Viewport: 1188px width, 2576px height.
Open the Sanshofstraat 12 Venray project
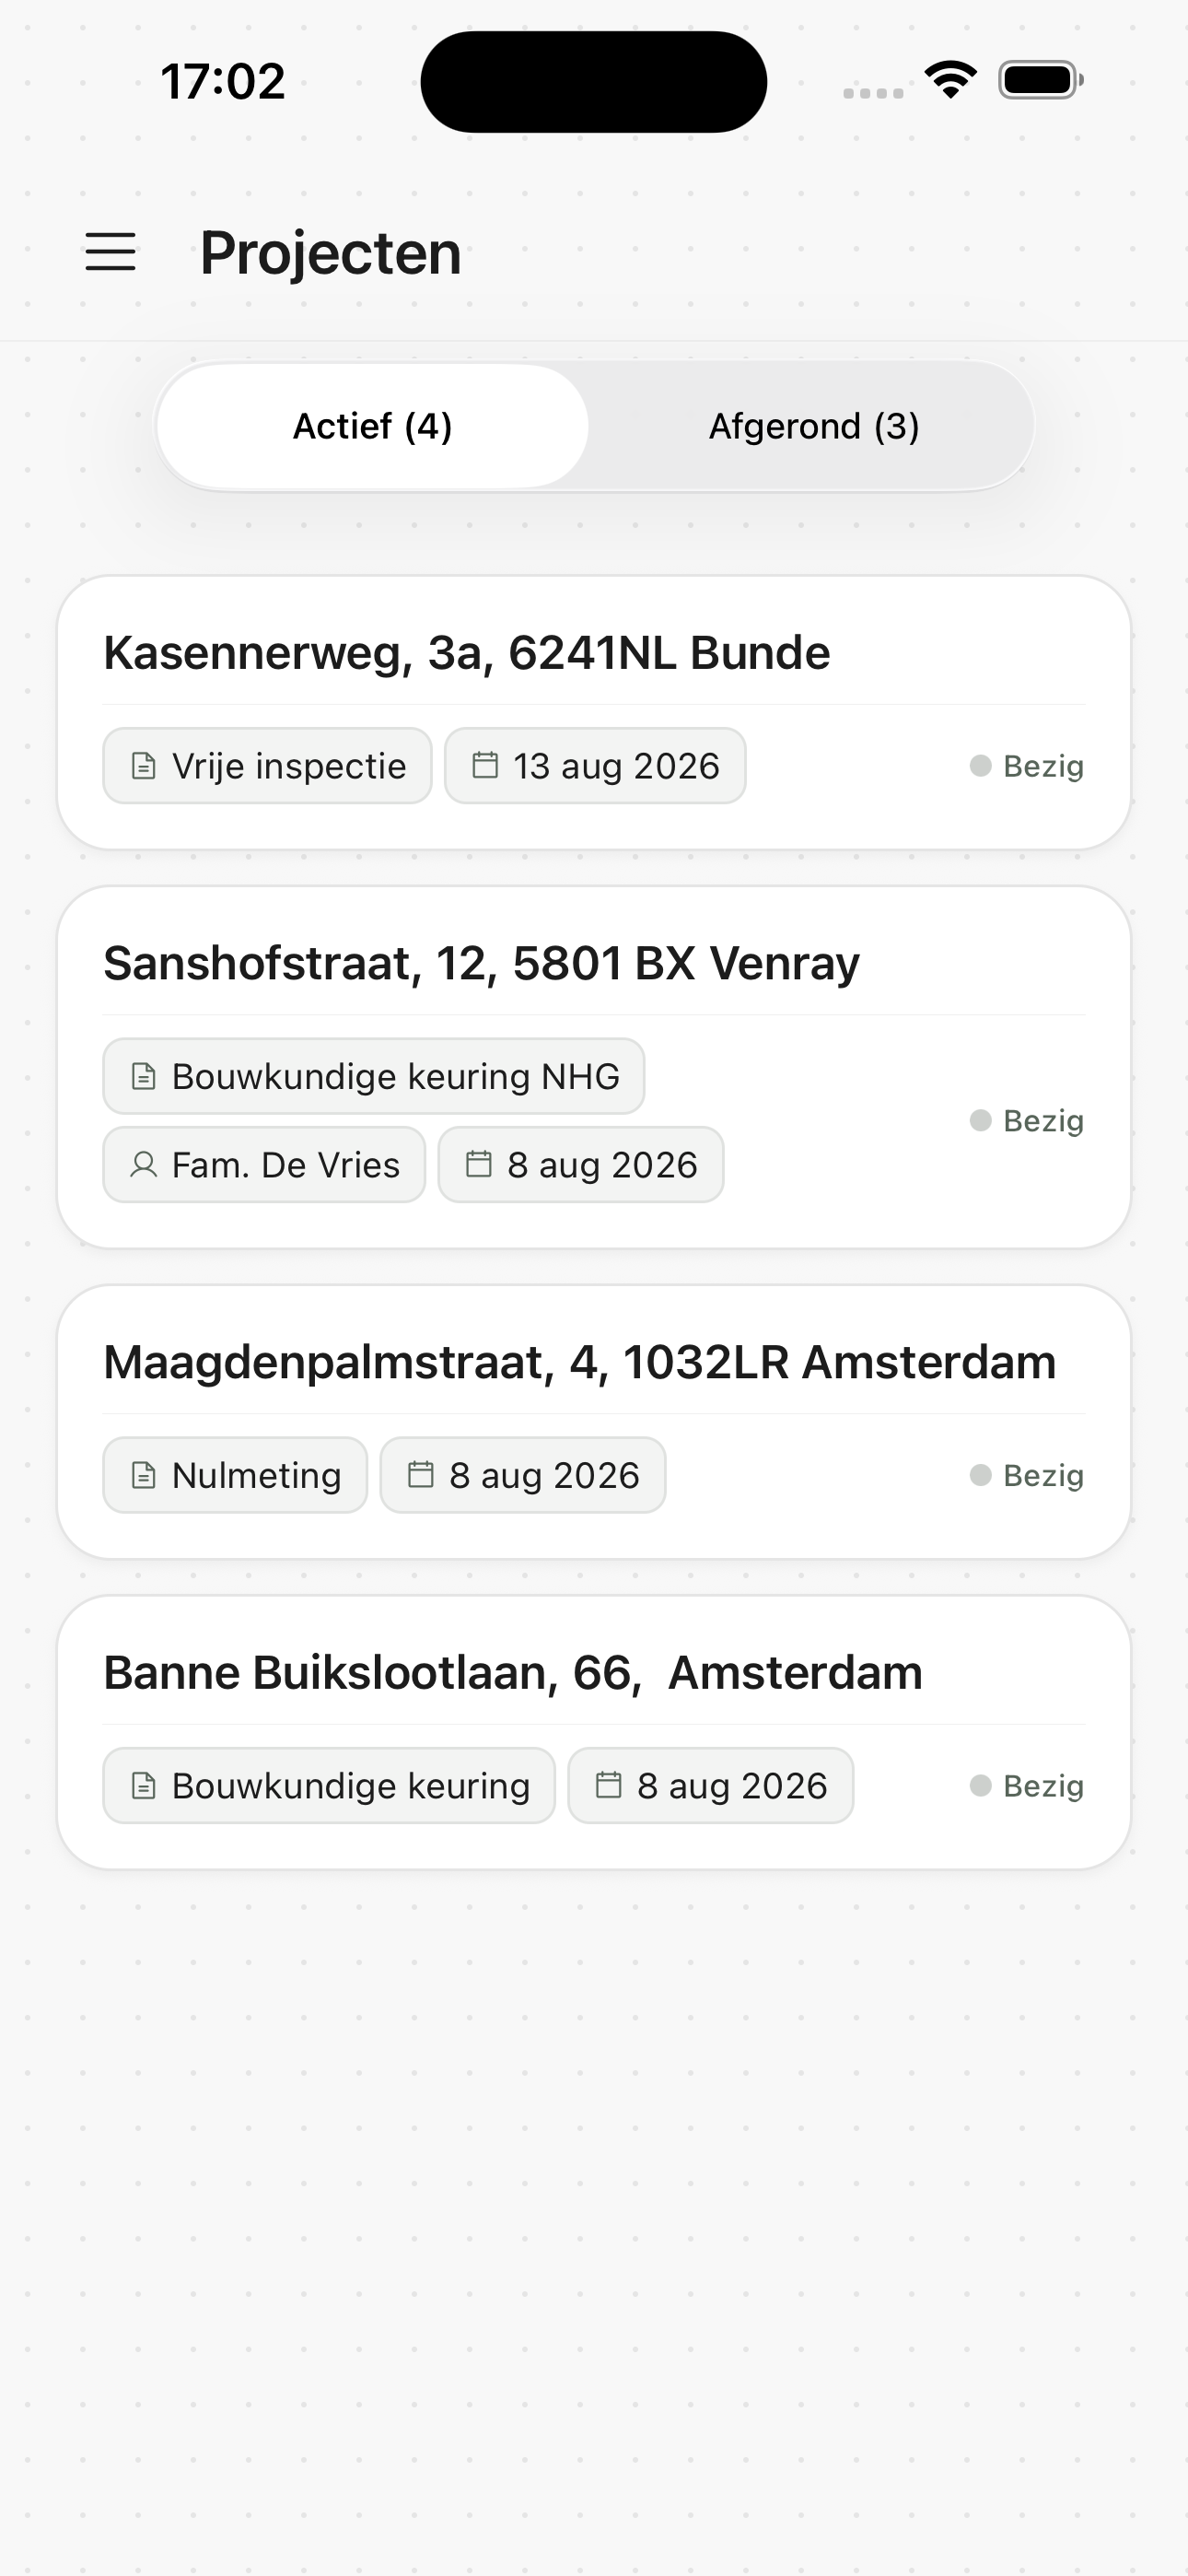point(594,1067)
